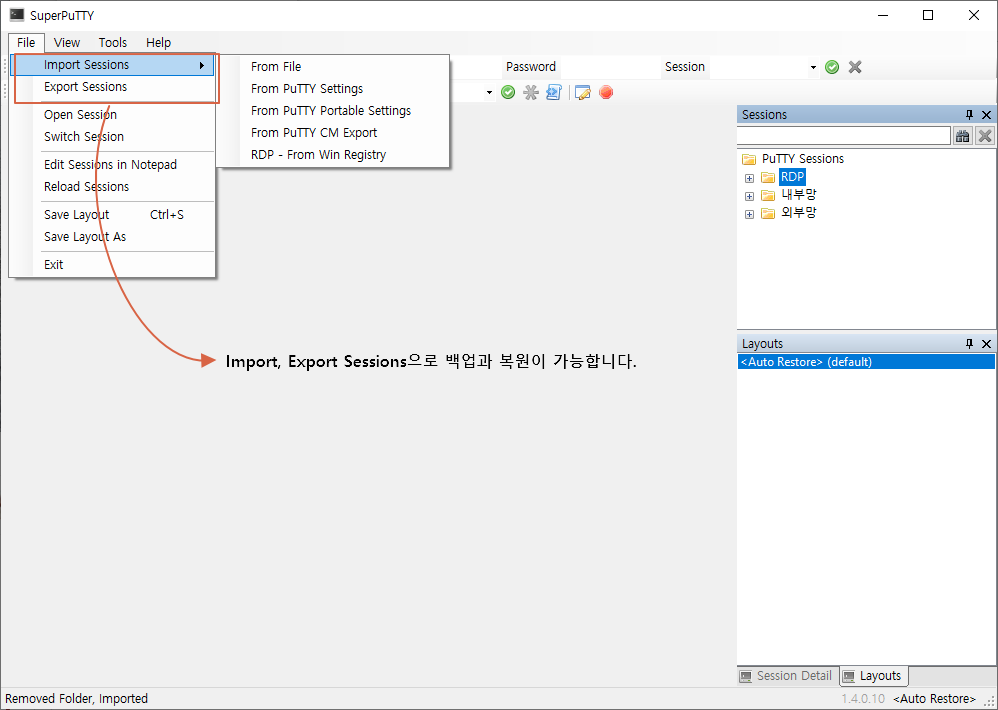998x710 pixels.
Task: Select From PuTTY Portable Settings option
Action: pos(333,111)
